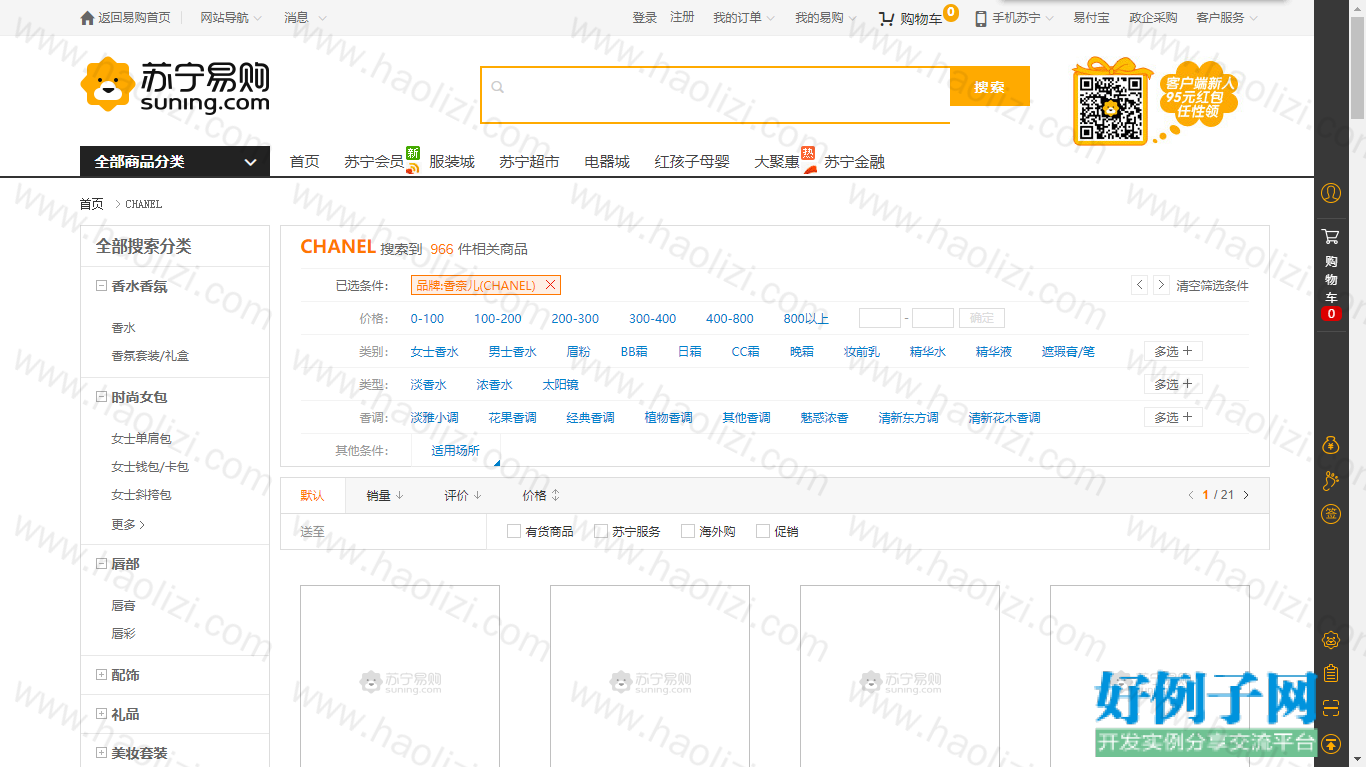
Task: Open the 红孩子母婴 nav item
Action: [x=692, y=162]
